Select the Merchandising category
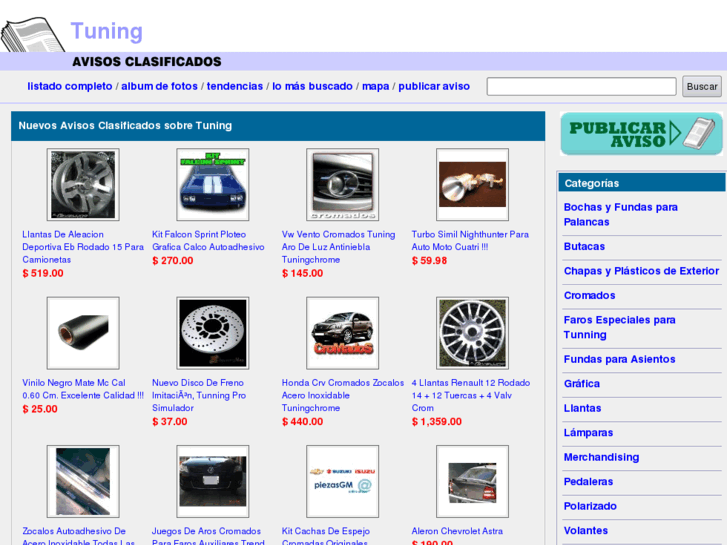The image size is (727, 545). pyautogui.click(x=601, y=457)
